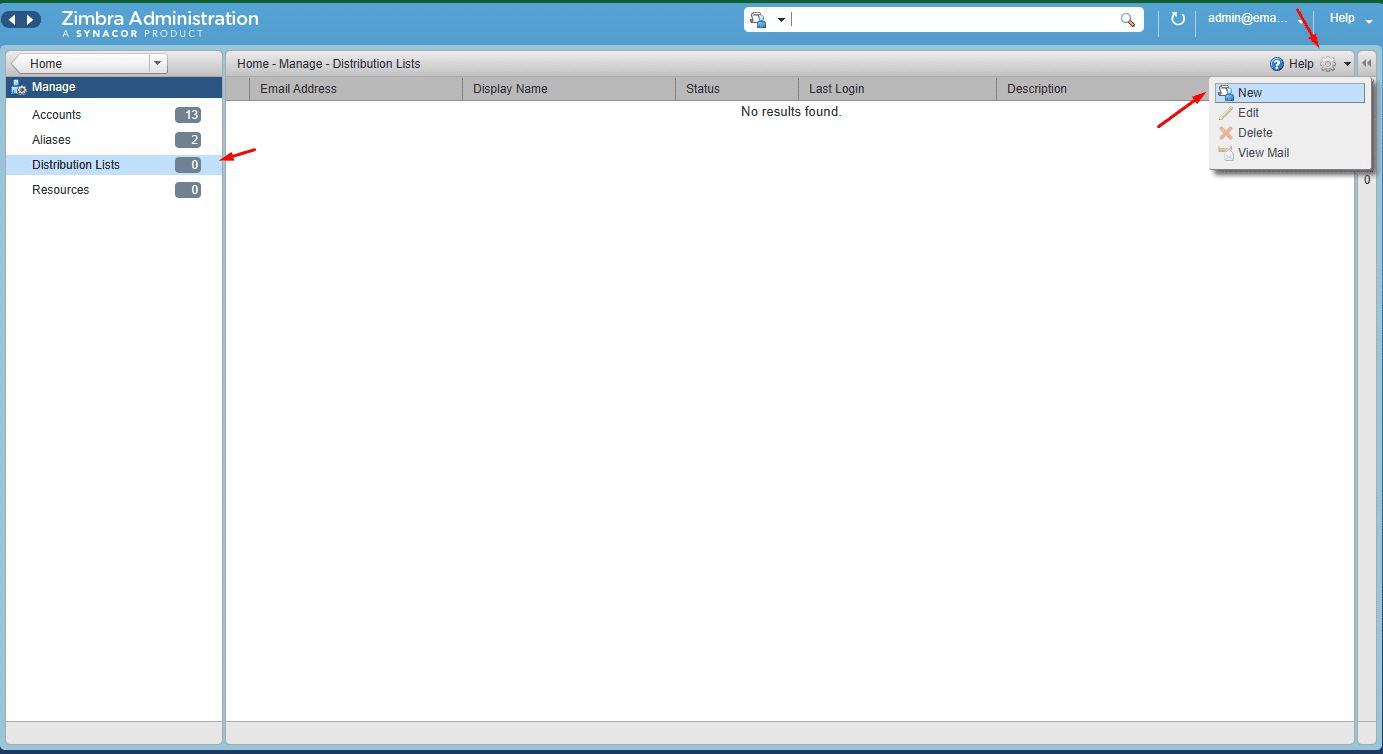Sort by Display Name column header
This screenshot has height=754, width=1383.
[569, 89]
